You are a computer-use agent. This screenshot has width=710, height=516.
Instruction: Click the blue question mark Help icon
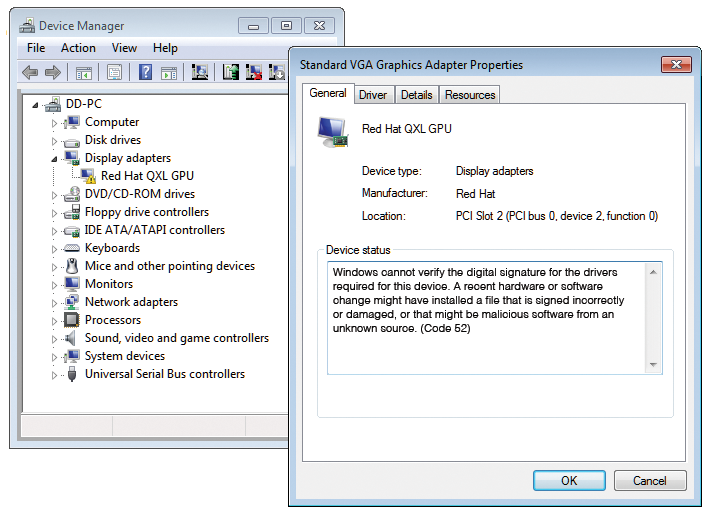click(145, 72)
